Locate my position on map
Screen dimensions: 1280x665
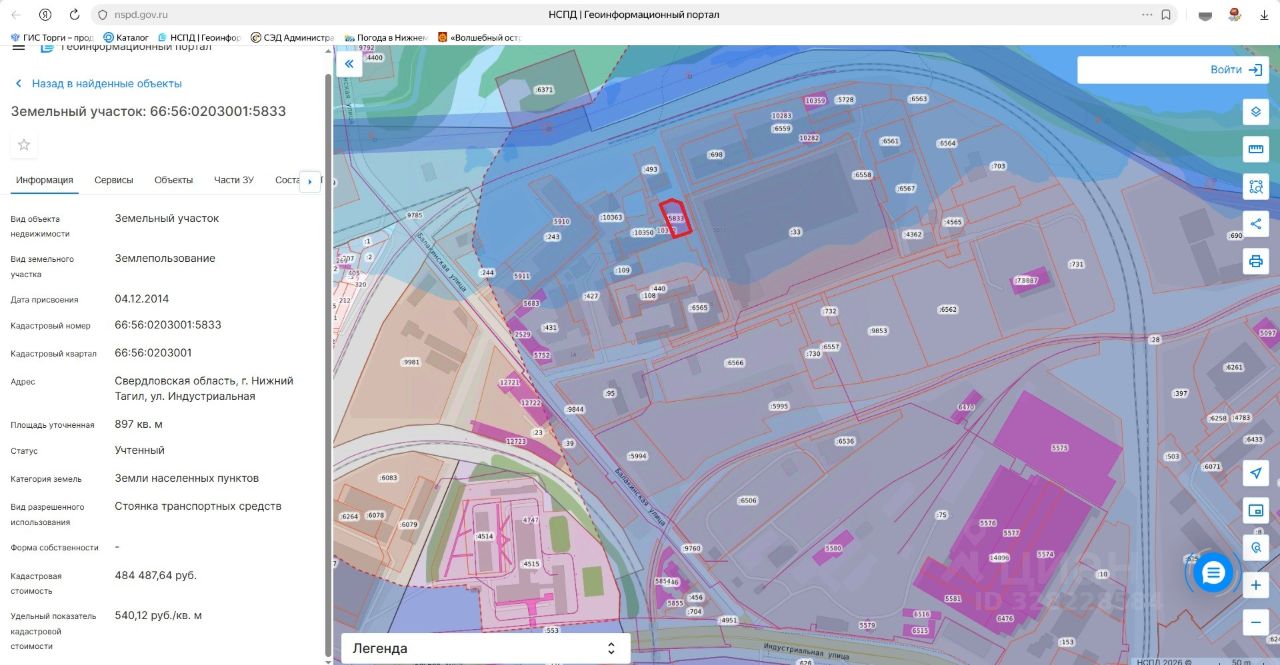point(1255,473)
